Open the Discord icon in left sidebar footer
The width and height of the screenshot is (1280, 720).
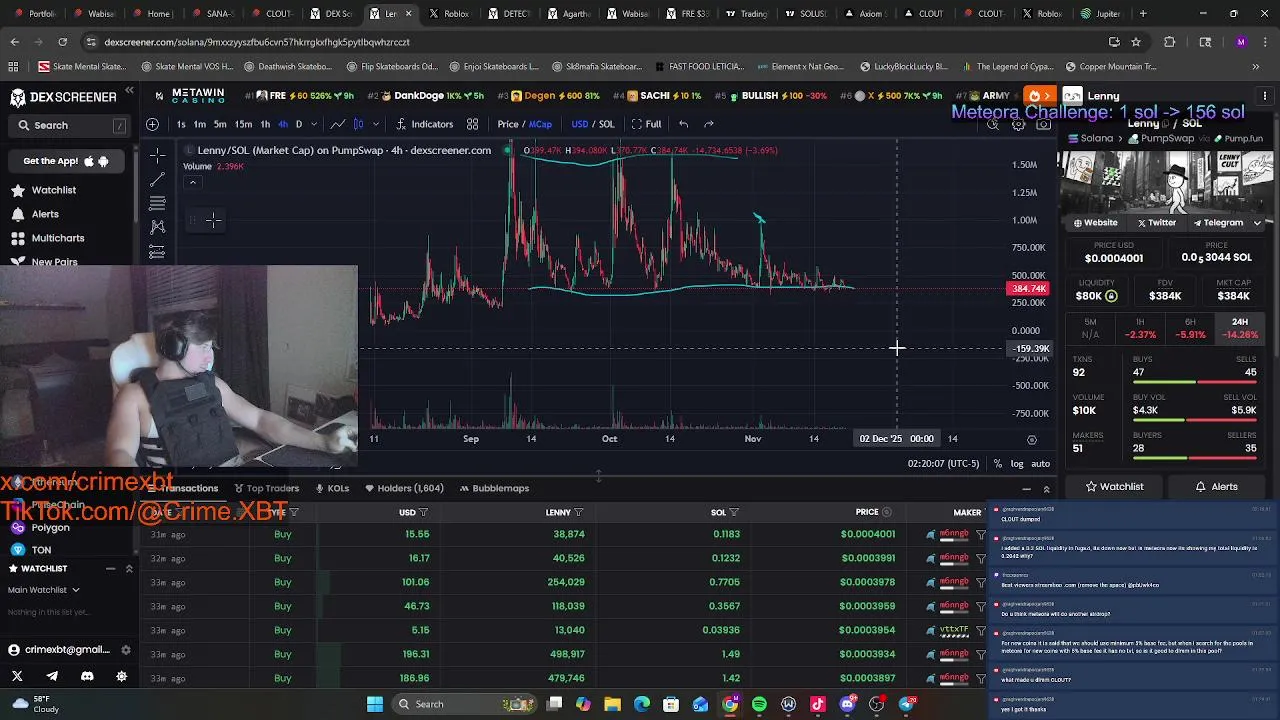[87, 676]
